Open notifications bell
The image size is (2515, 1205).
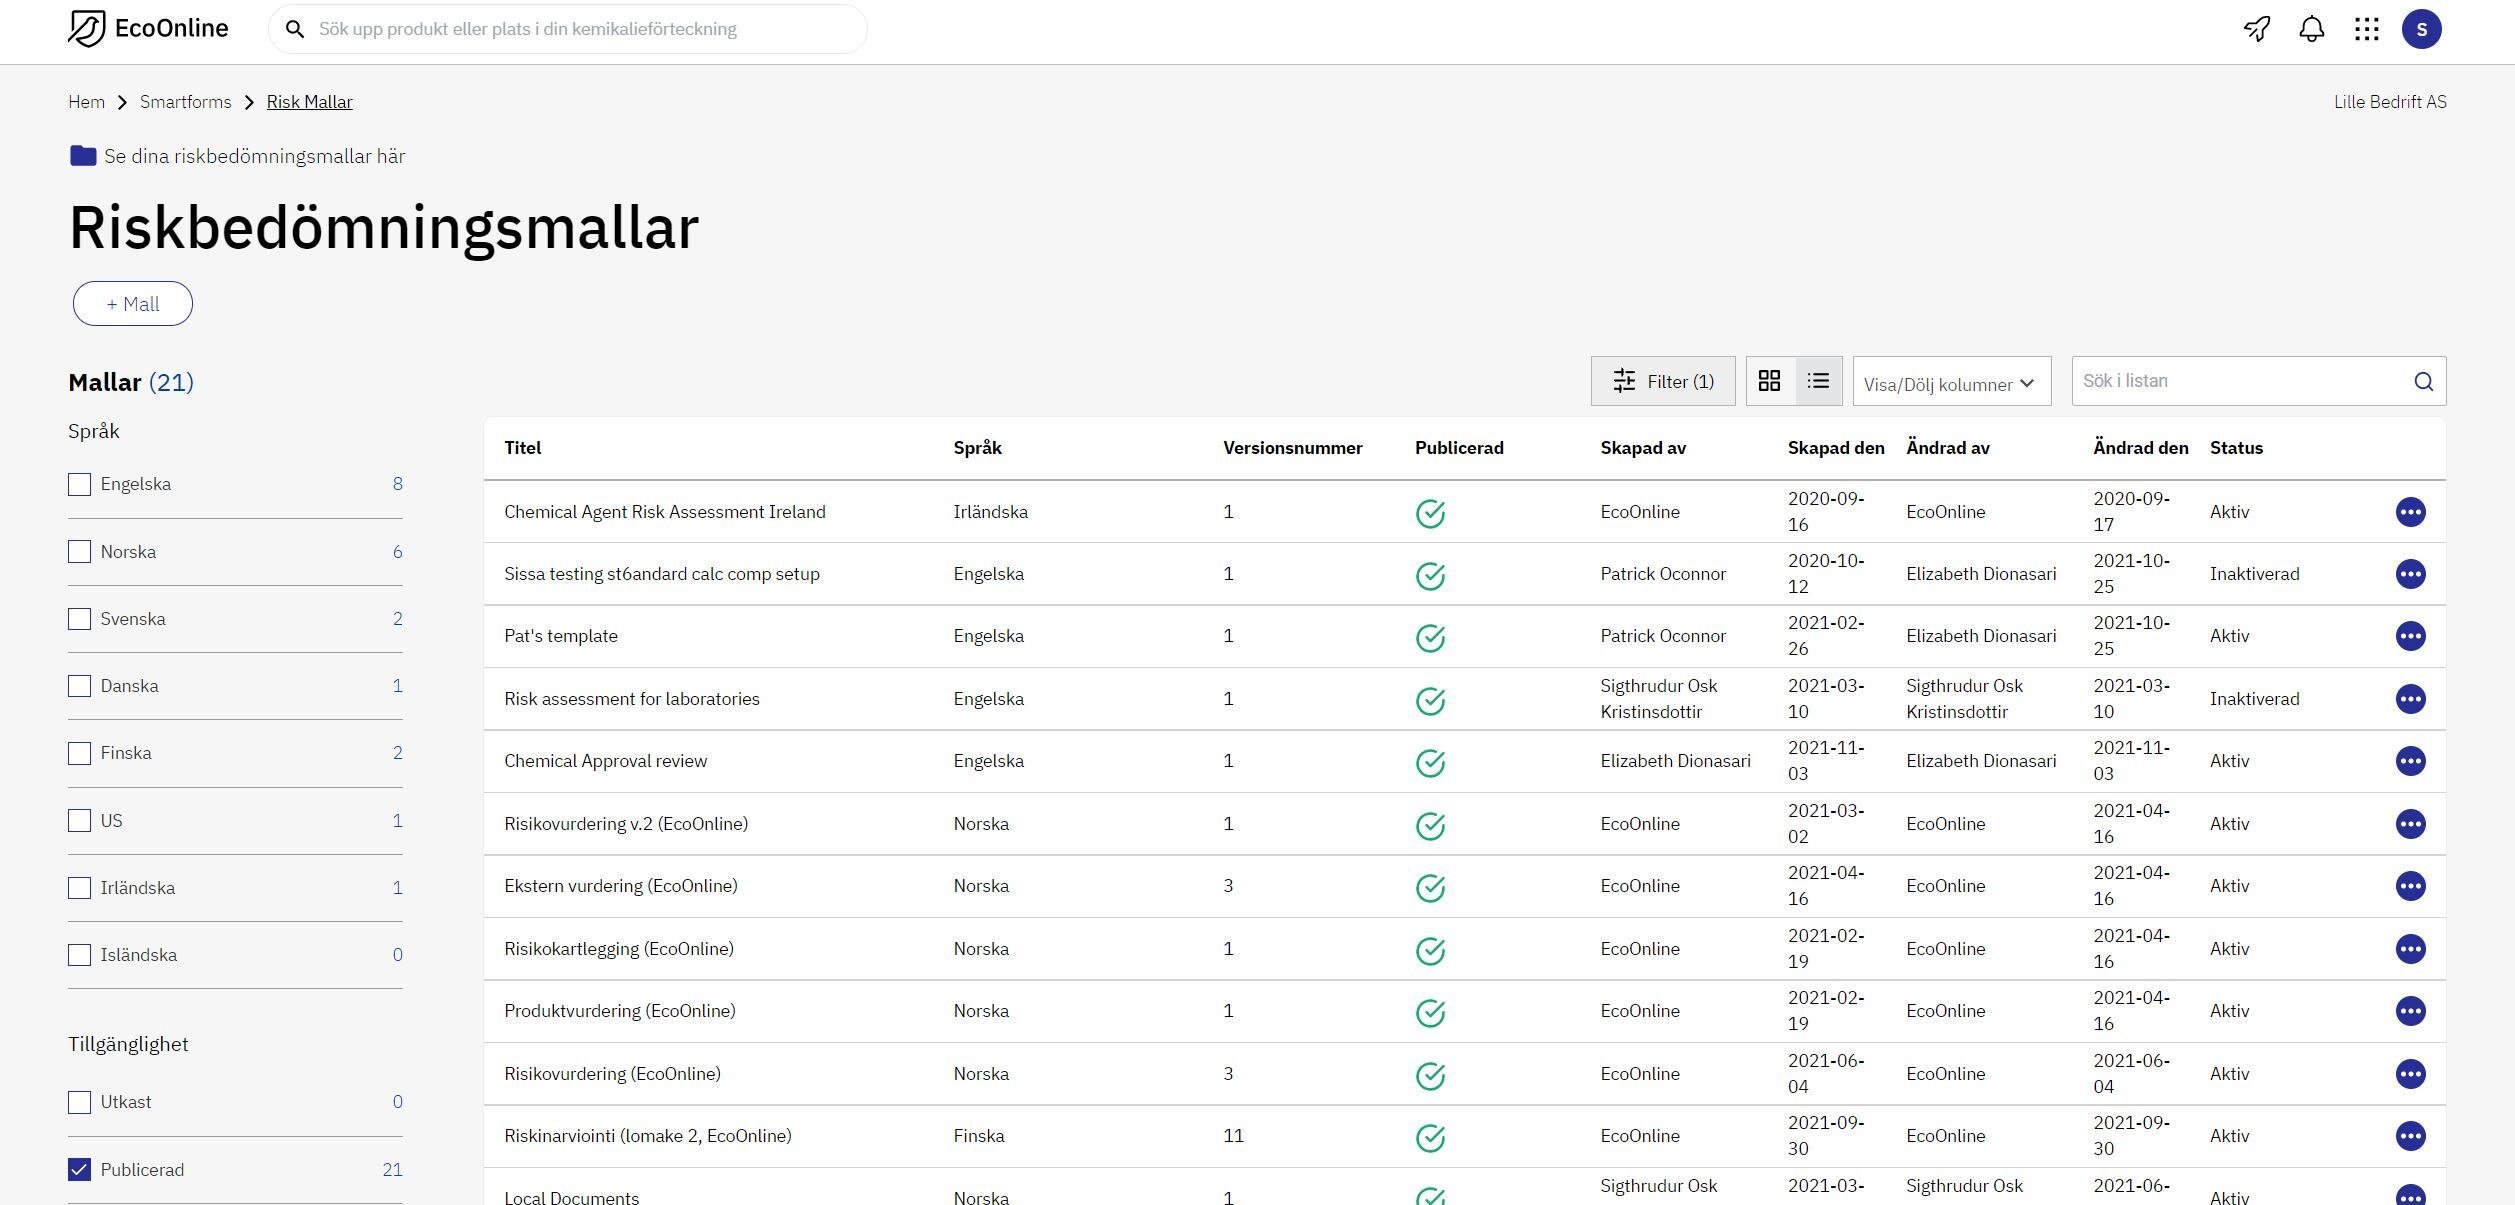[x=2312, y=29]
